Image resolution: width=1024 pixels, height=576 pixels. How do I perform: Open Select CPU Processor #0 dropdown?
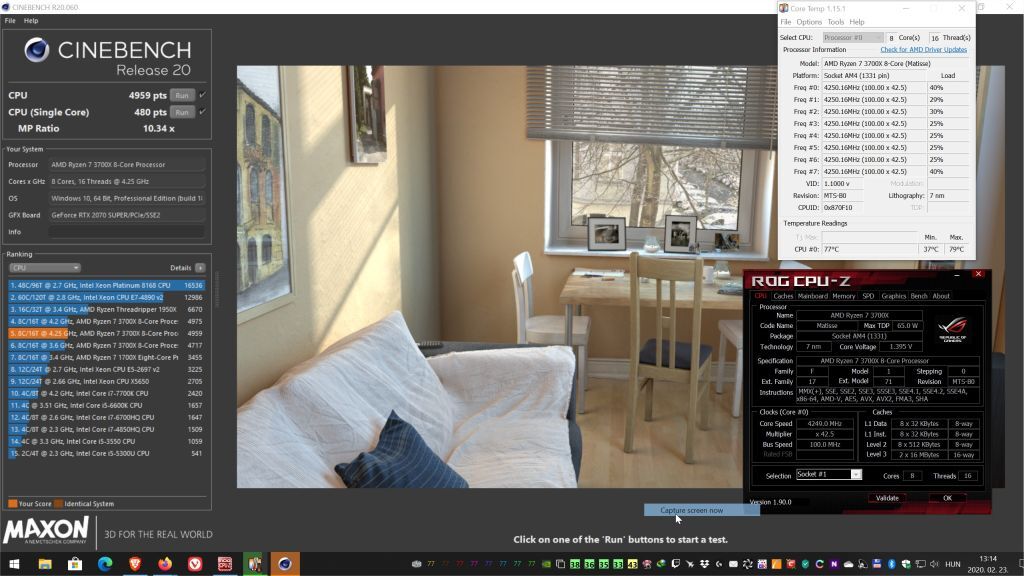pyautogui.click(x=853, y=38)
